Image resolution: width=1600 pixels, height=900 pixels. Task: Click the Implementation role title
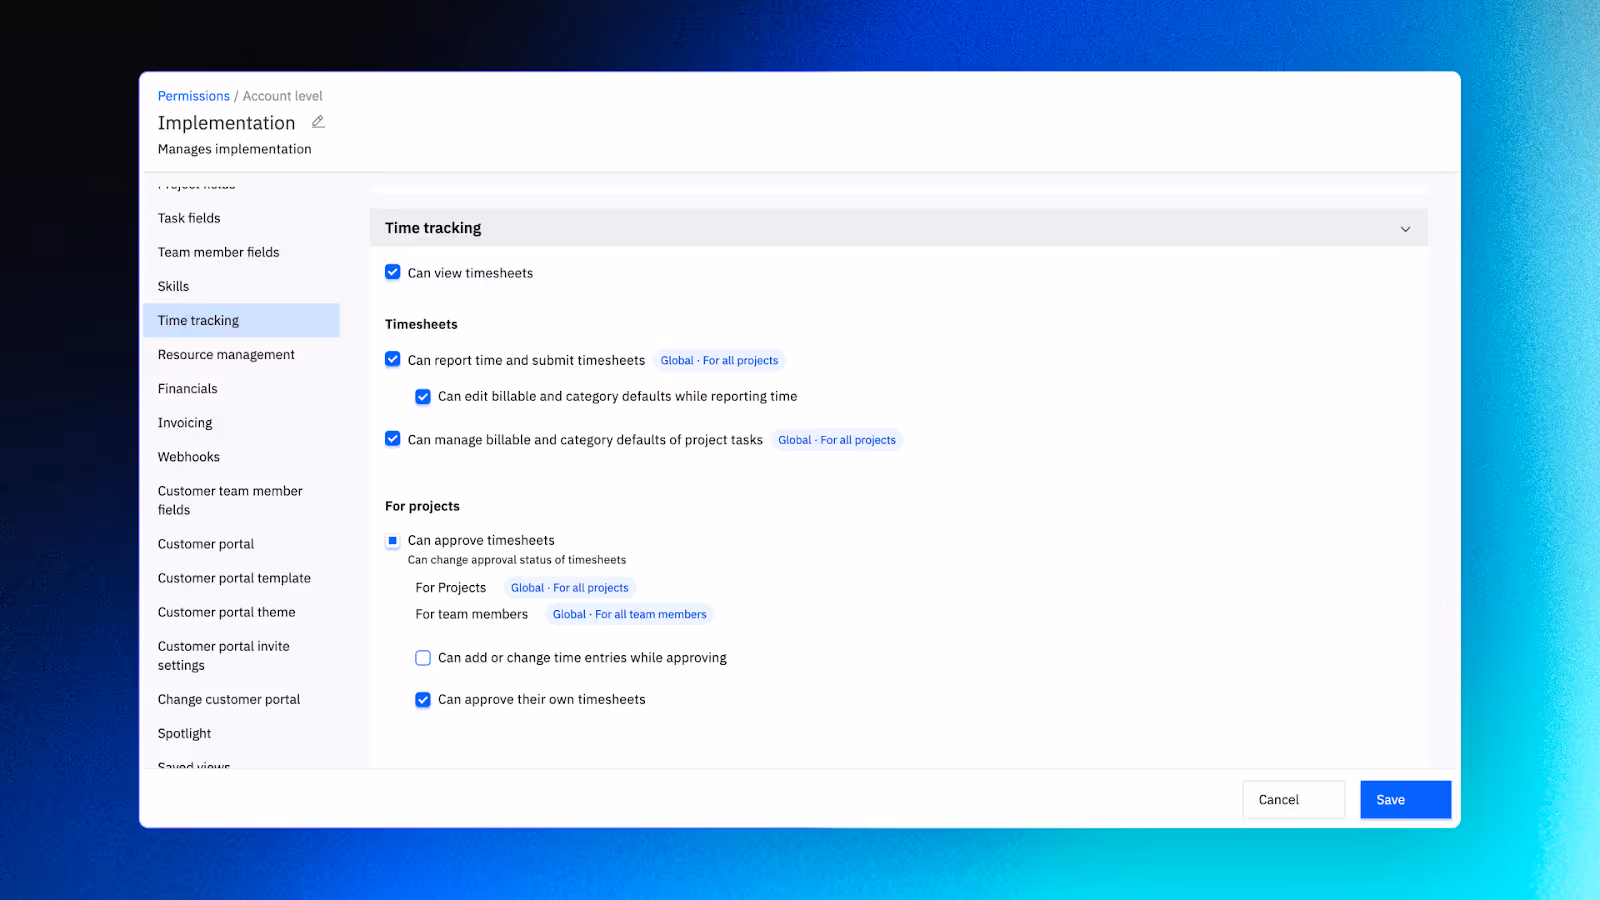point(226,123)
